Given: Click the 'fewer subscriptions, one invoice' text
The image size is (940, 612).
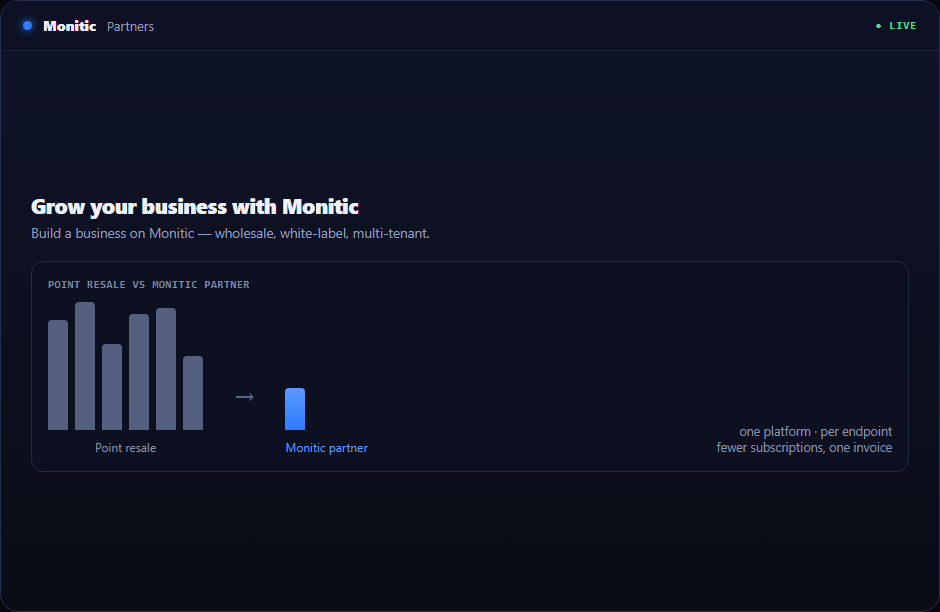Looking at the screenshot, I should 804,448.
